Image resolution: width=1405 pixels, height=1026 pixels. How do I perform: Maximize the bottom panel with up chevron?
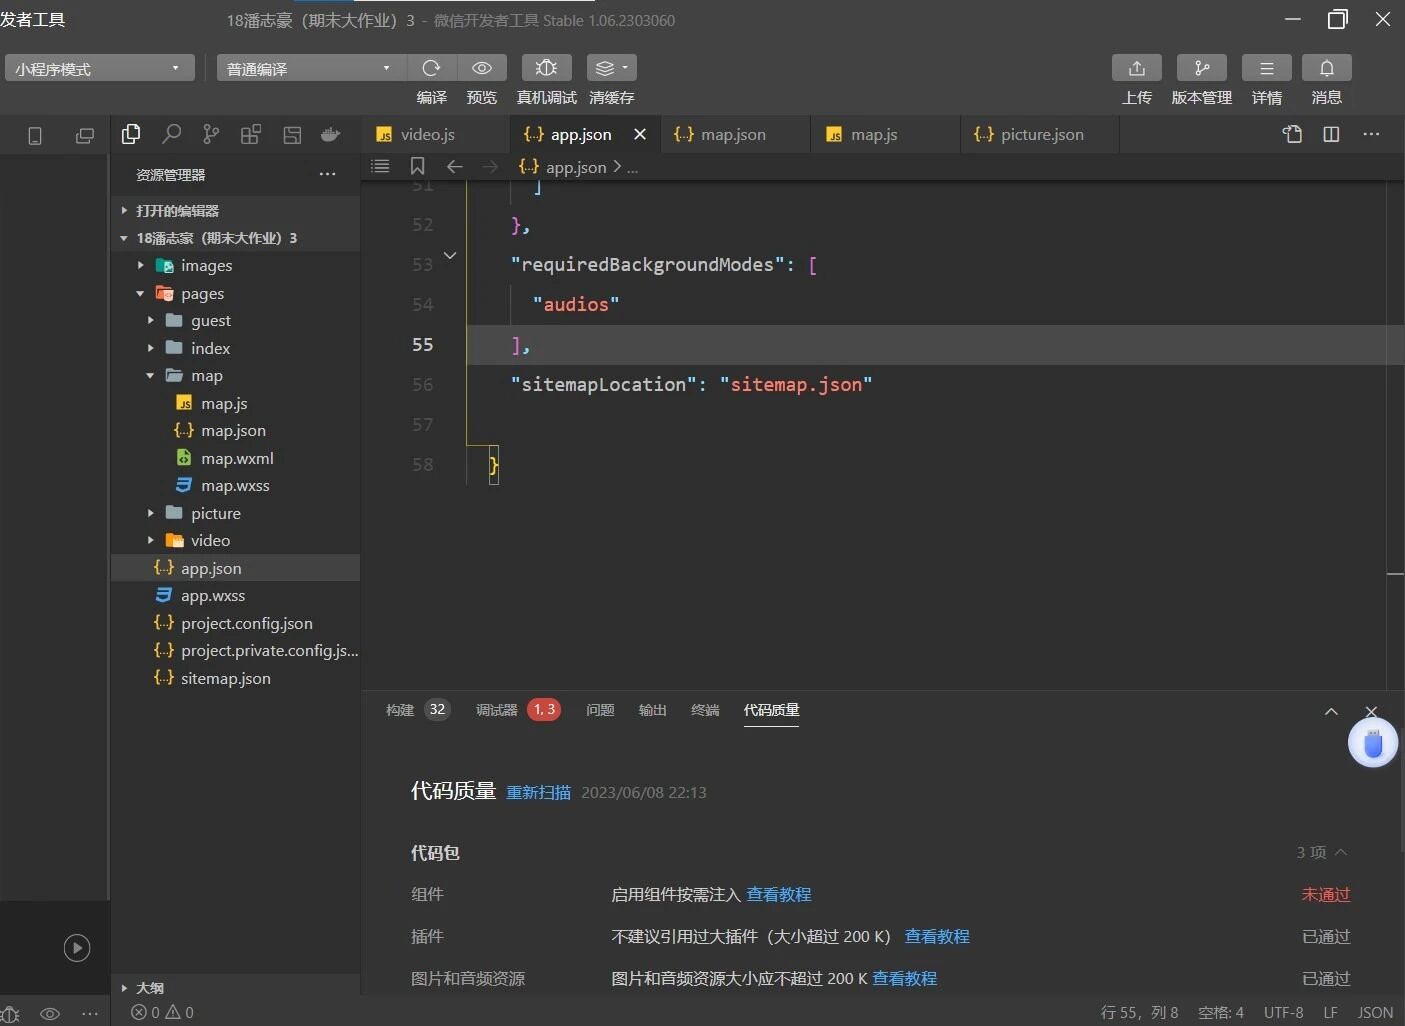coord(1331,711)
